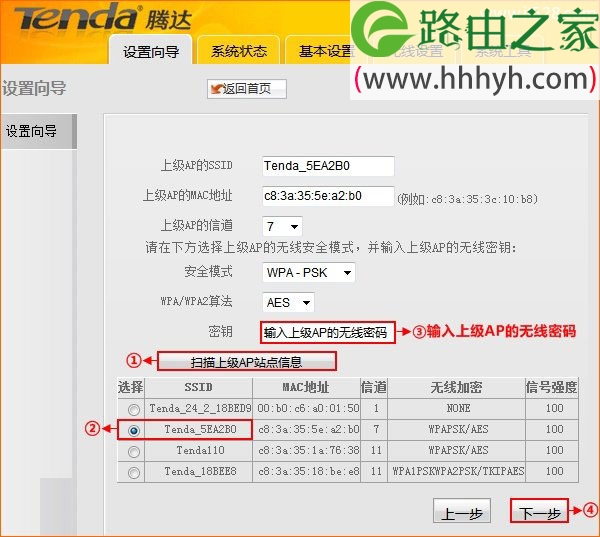Image resolution: width=600 pixels, height=537 pixels.
Task: Click the SSID column header
Action: [198, 387]
